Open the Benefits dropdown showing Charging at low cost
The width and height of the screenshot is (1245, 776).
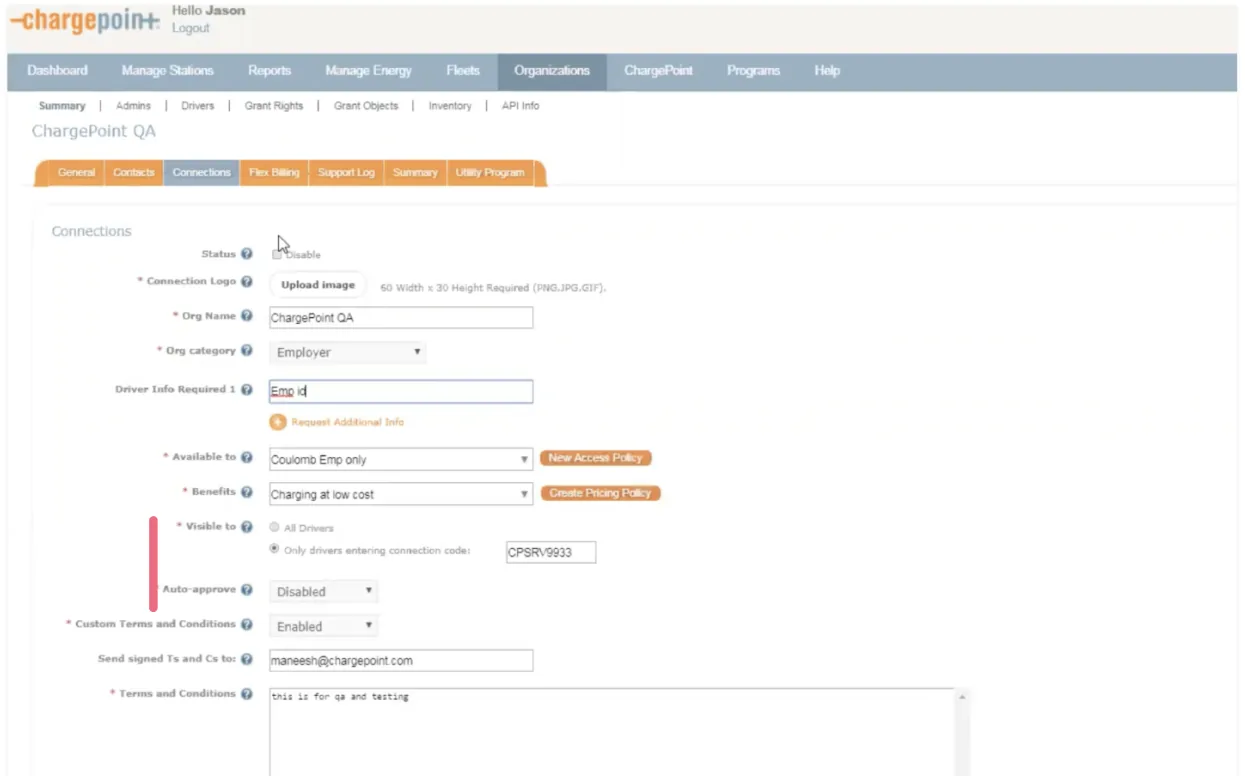[401, 494]
